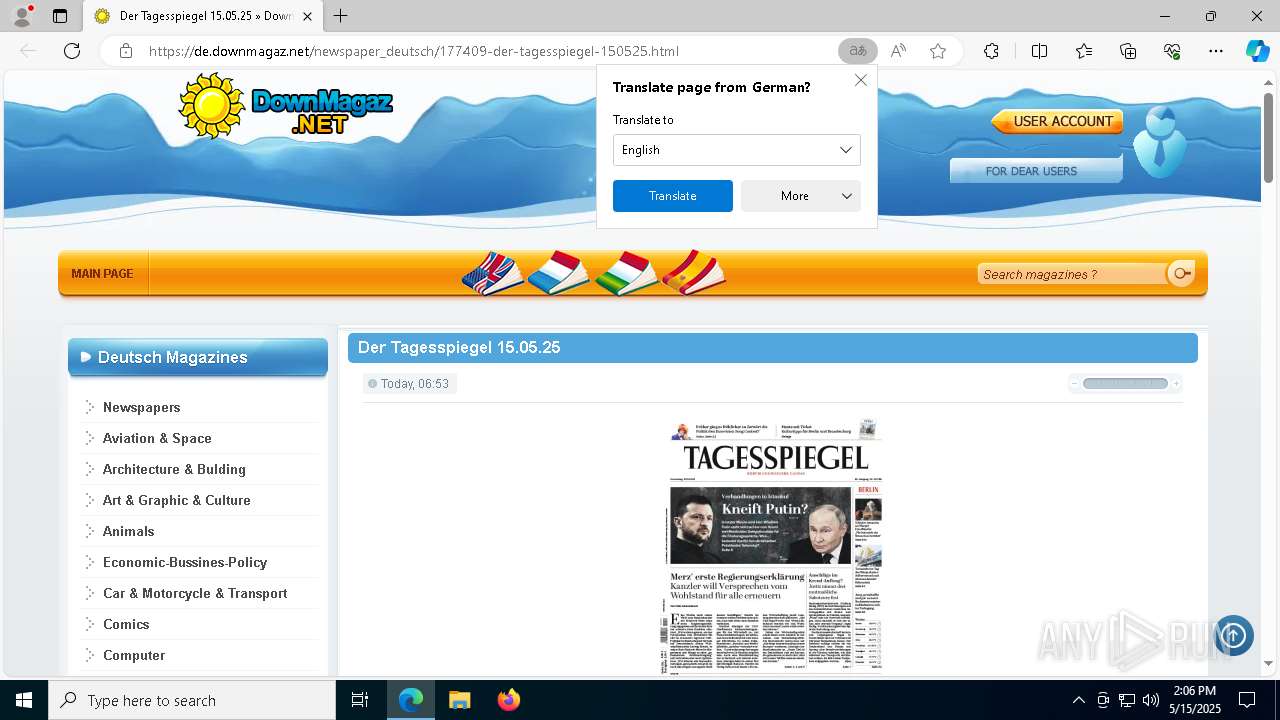Open Browser essentials heart icon

click(1172, 51)
